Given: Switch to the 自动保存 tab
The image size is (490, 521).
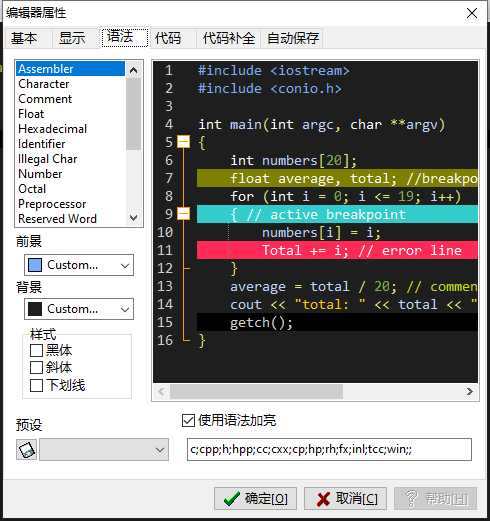Looking at the screenshot, I should click(293, 38).
